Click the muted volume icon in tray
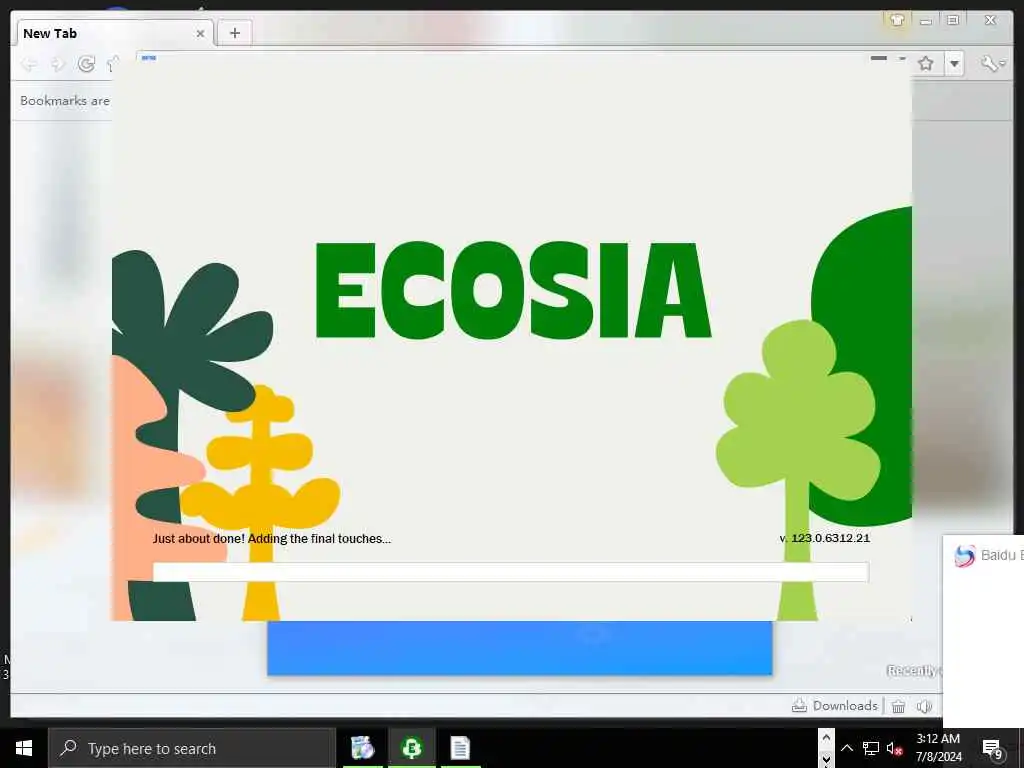The height and width of the screenshot is (768, 1024). [895, 748]
